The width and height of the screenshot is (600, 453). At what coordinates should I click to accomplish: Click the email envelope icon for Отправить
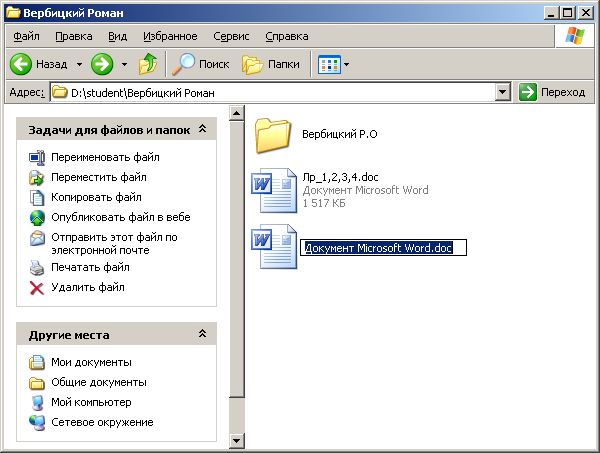[x=37, y=238]
